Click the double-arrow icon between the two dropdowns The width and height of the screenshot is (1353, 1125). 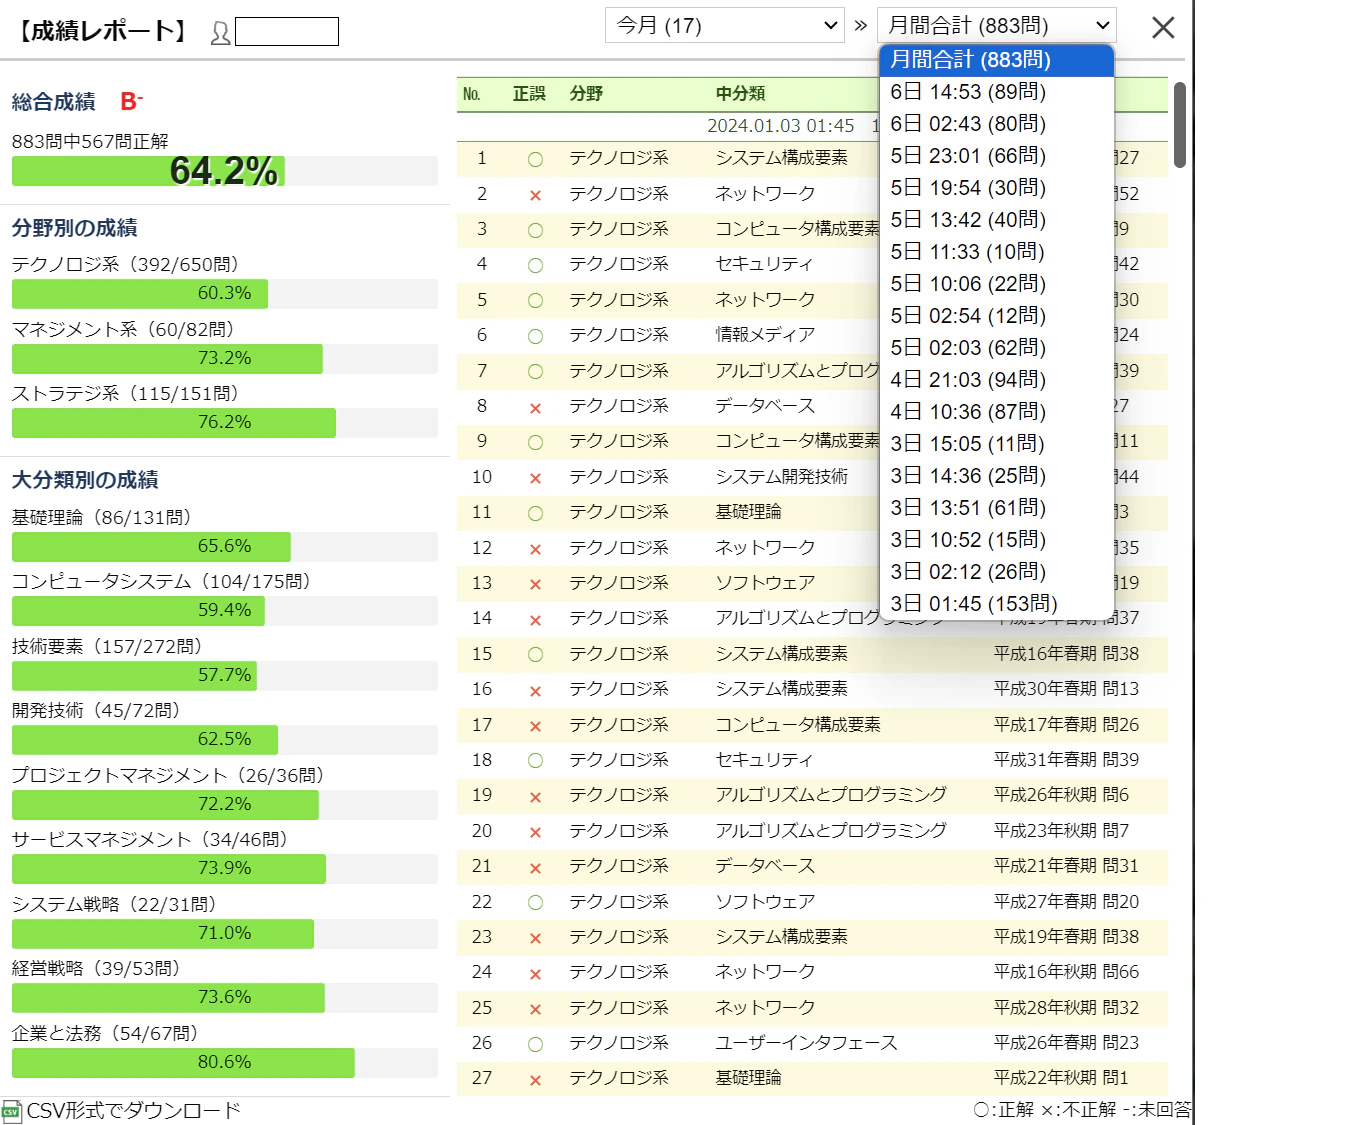[x=861, y=25]
